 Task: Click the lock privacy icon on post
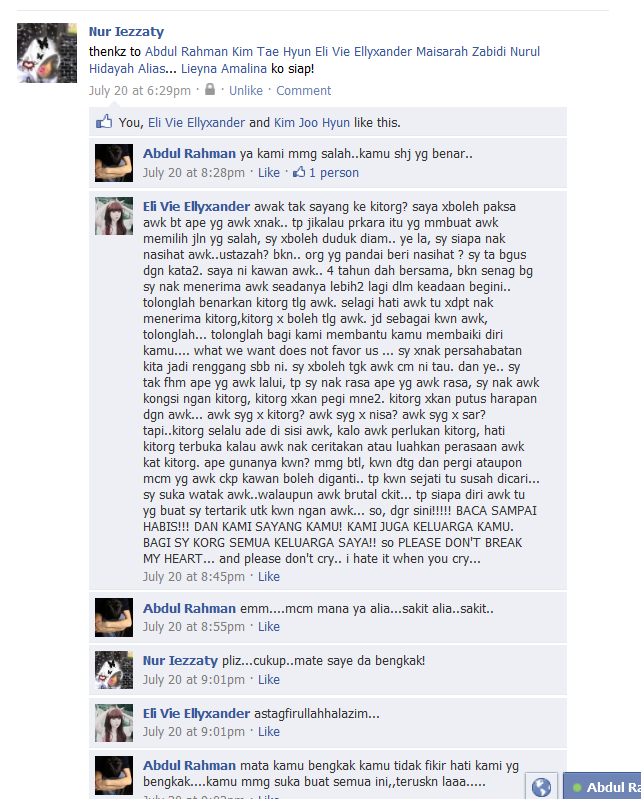209,90
